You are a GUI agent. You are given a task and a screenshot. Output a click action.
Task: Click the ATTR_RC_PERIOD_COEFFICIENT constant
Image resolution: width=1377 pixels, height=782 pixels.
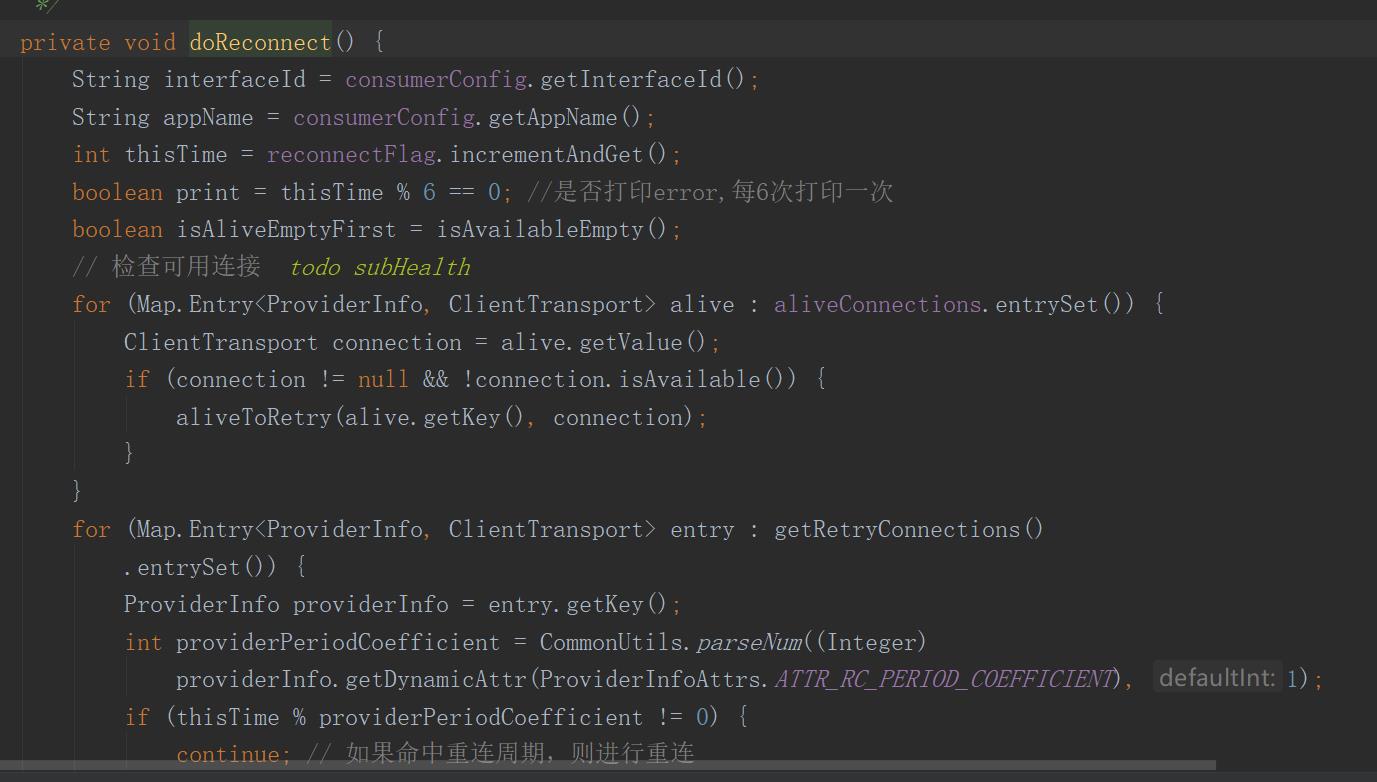(944, 679)
